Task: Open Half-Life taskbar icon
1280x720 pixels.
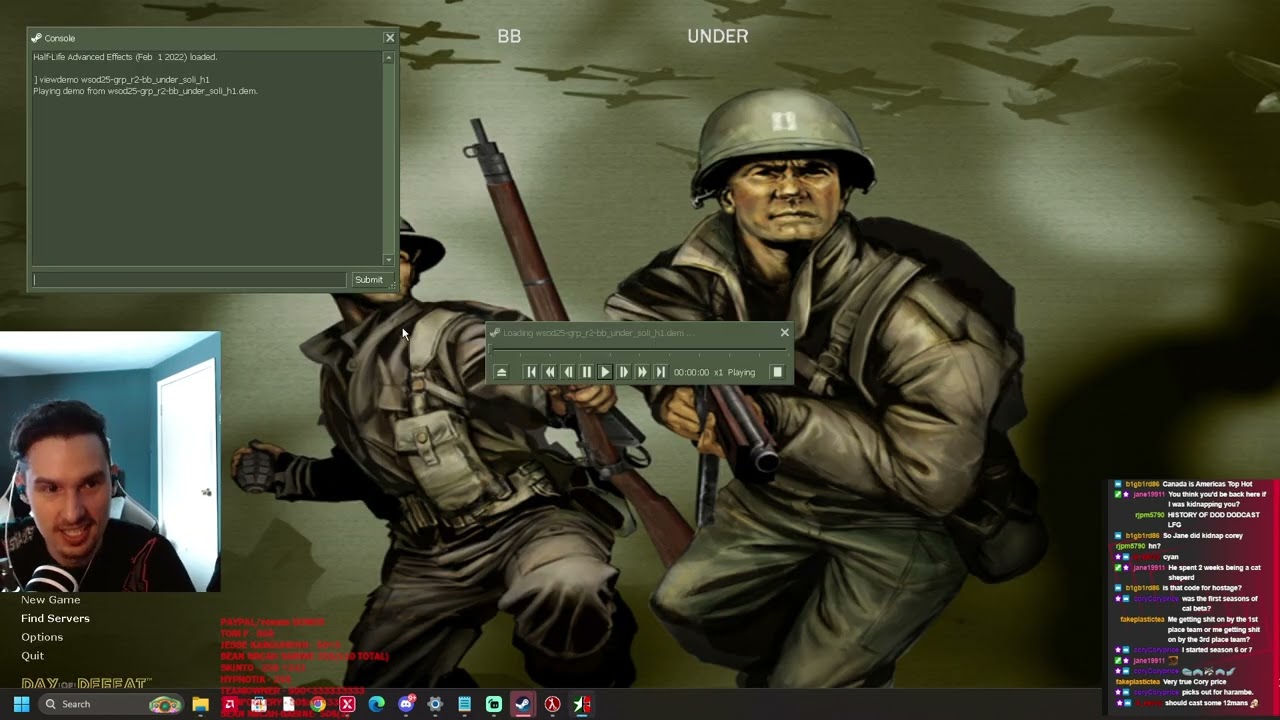Action: 552,704
